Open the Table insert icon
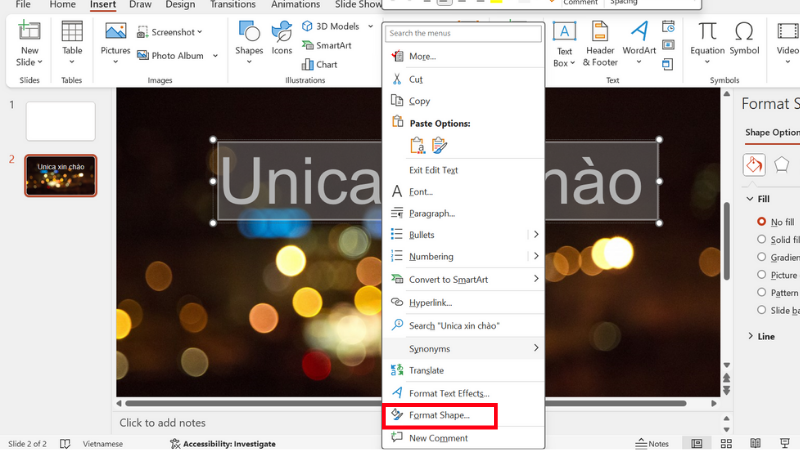Screen dimensions: 800x450 tap(72, 35)
